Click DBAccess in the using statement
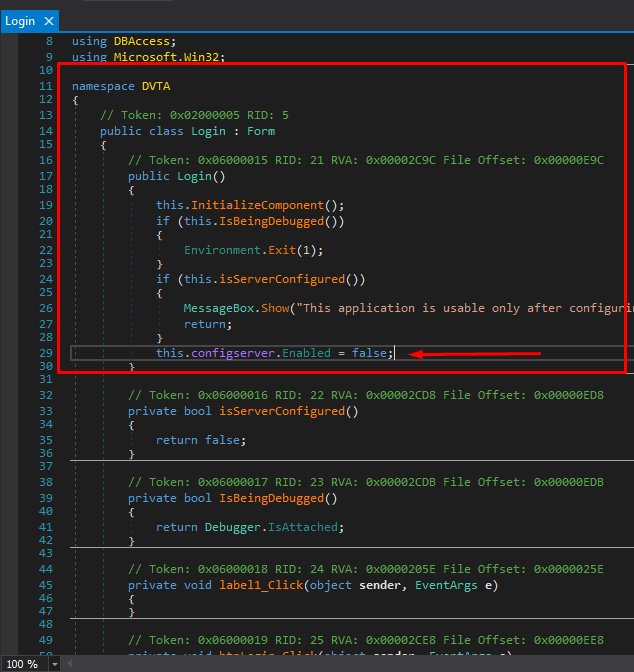Viewport: 634px width, 672px height. tap(144, 41)
